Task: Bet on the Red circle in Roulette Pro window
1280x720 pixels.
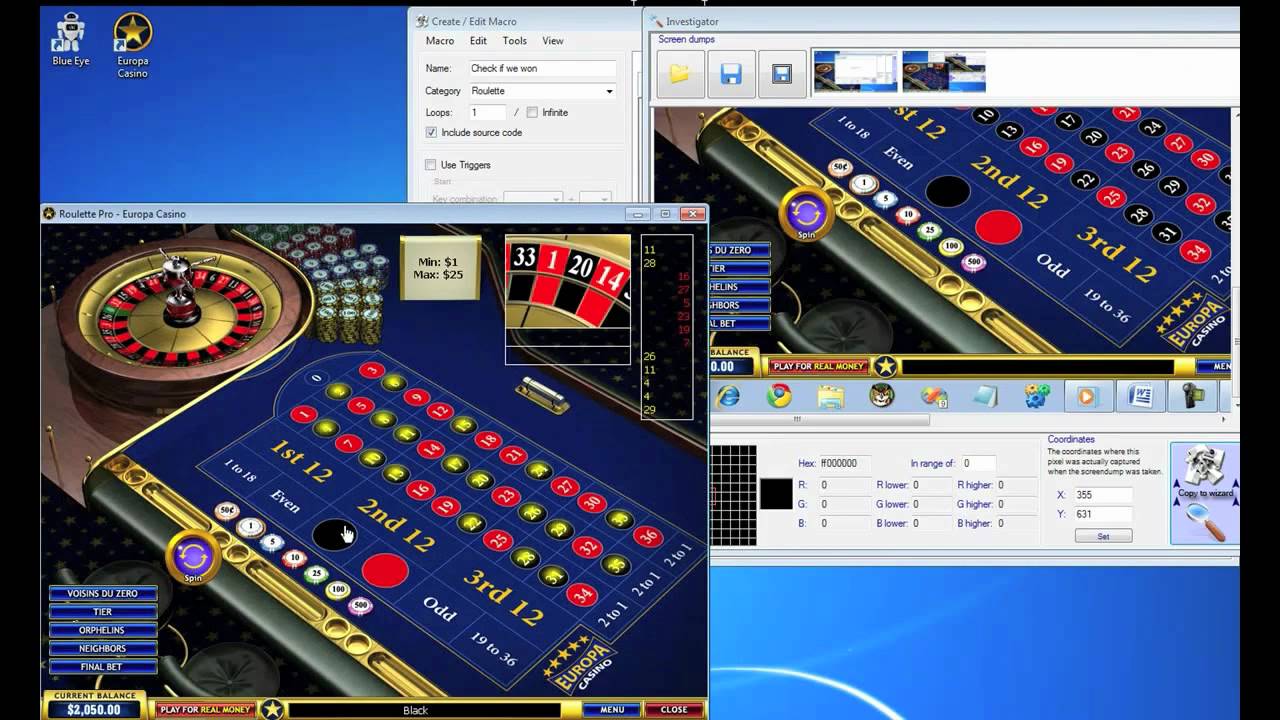Action: (x=385, y=570)
